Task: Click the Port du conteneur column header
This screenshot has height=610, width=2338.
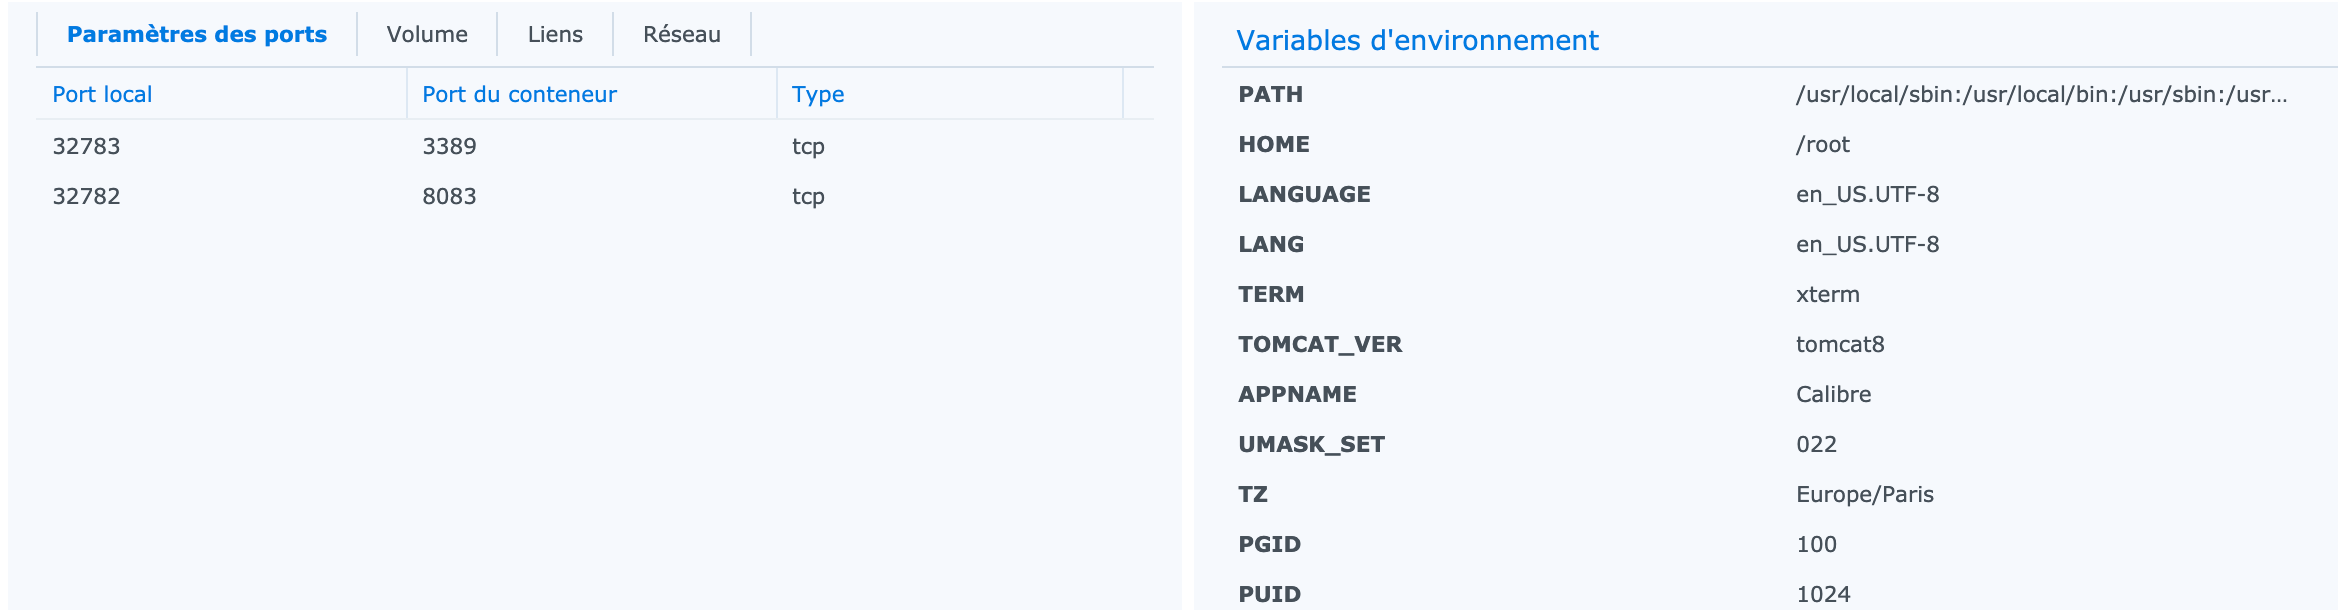Action: click(519, 95)
